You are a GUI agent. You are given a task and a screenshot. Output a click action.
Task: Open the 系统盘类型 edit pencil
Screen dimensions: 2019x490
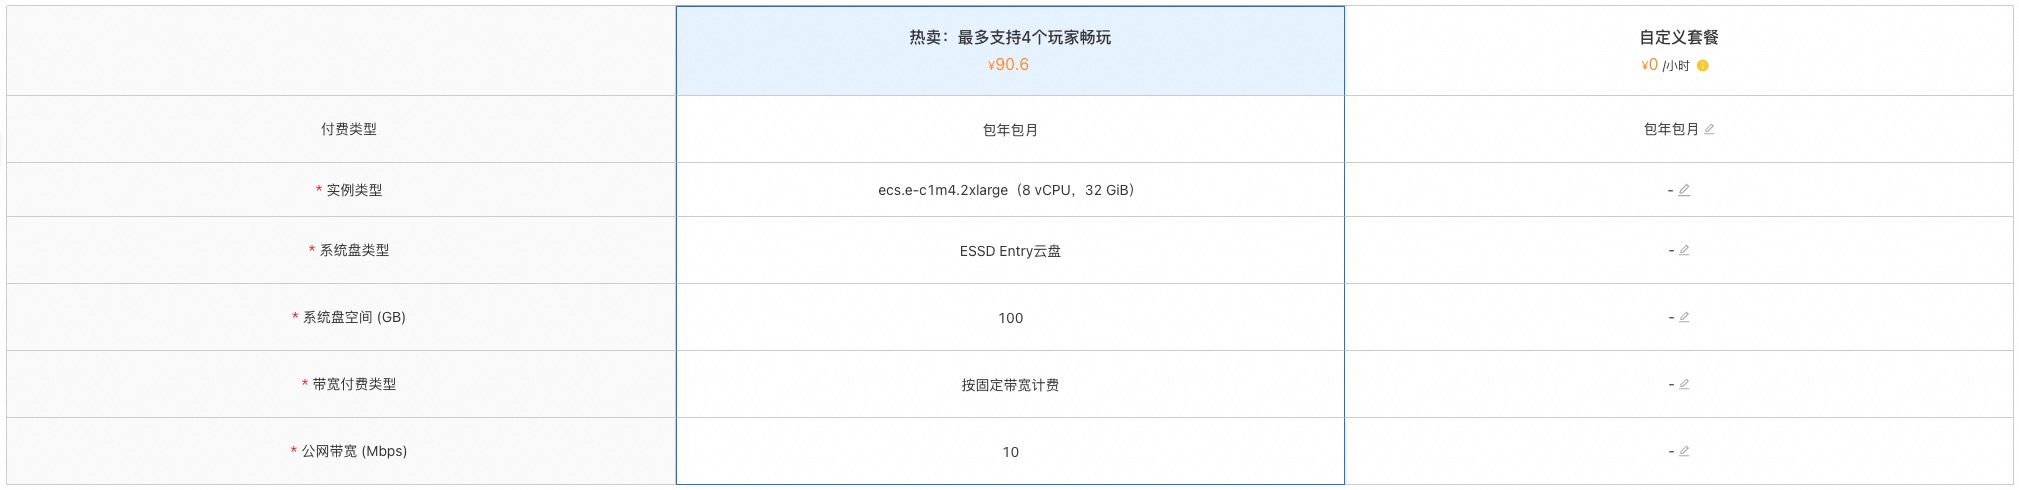(1684, 250)
